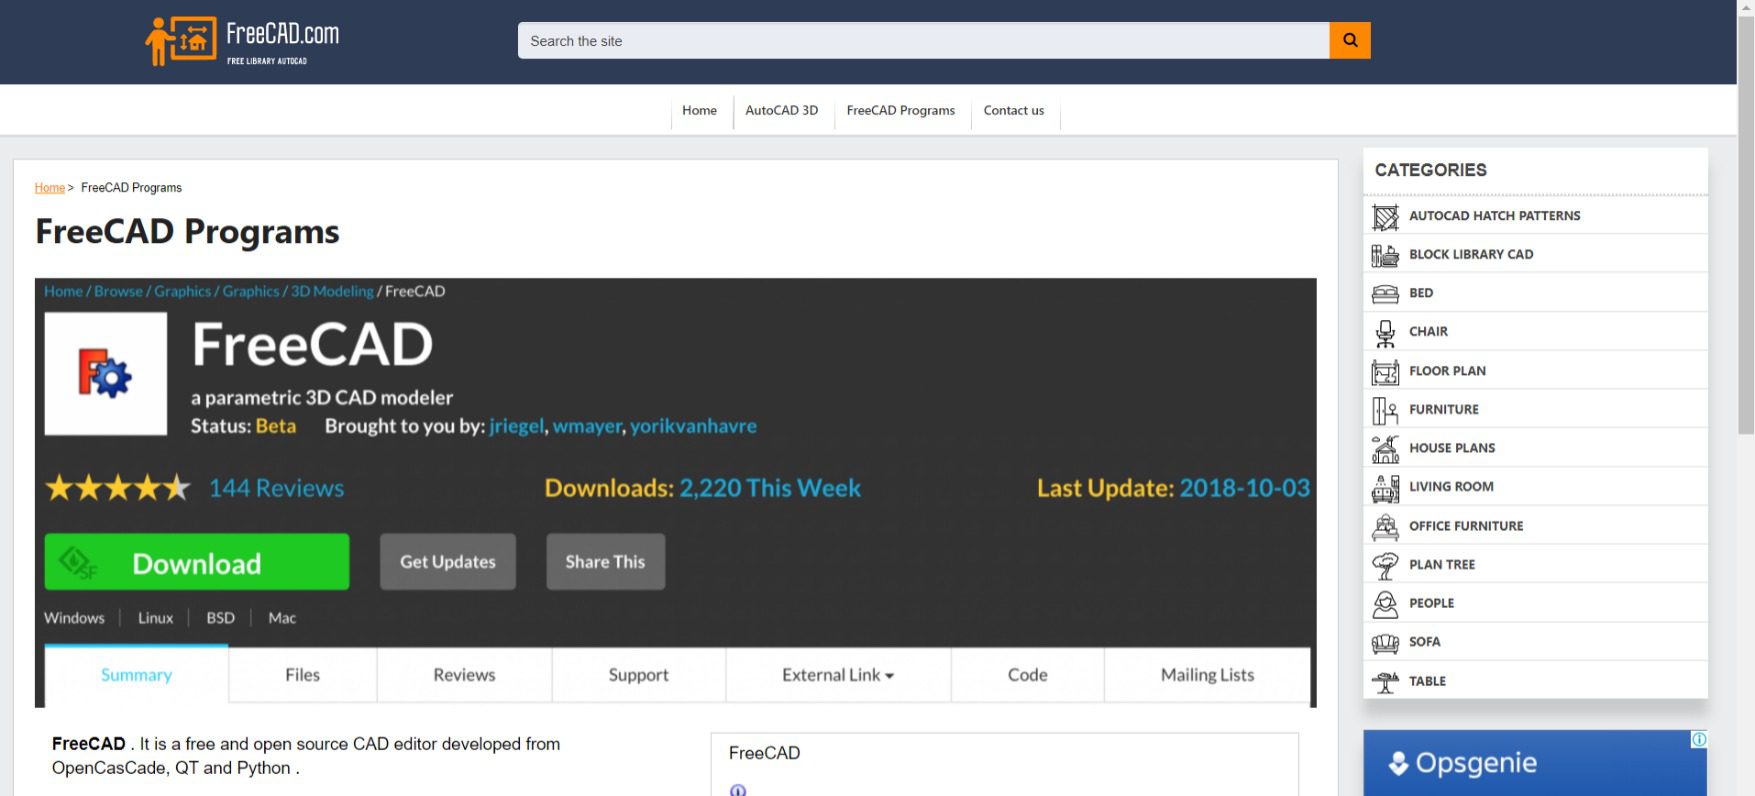Click the AutoCAD Hatch Patterns category icon
Image resolution: width=1755 pixels, height=796 pixels.
pos(1385,216)
